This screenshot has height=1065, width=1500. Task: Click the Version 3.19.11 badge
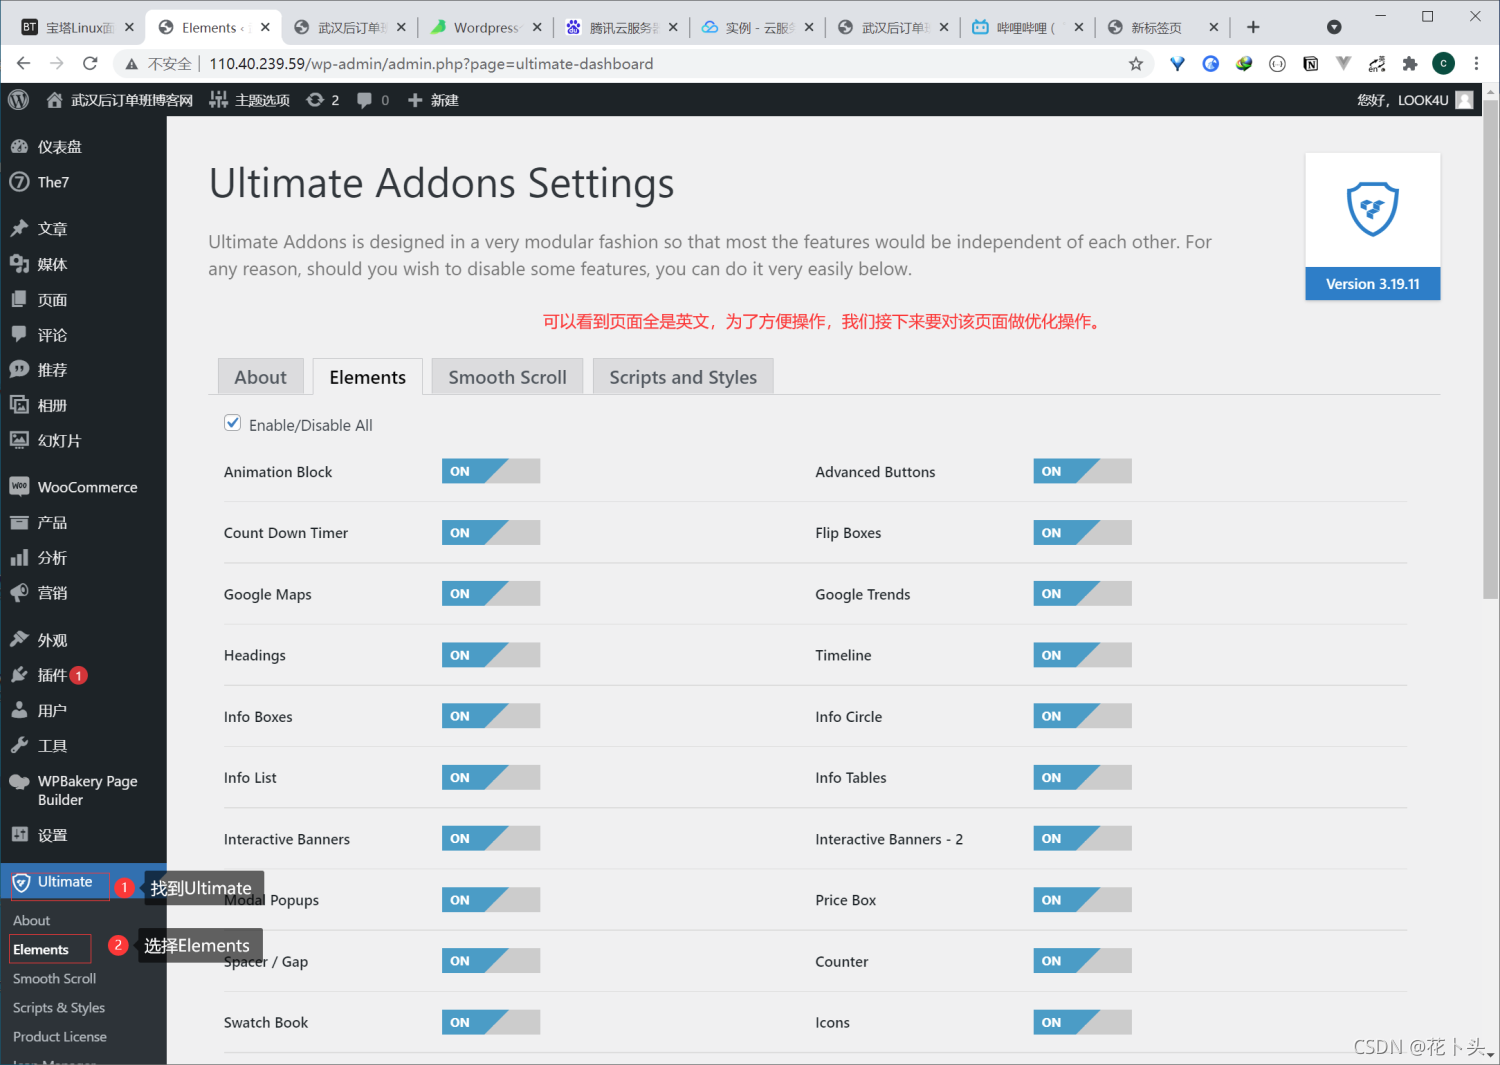click(1372, 284)
